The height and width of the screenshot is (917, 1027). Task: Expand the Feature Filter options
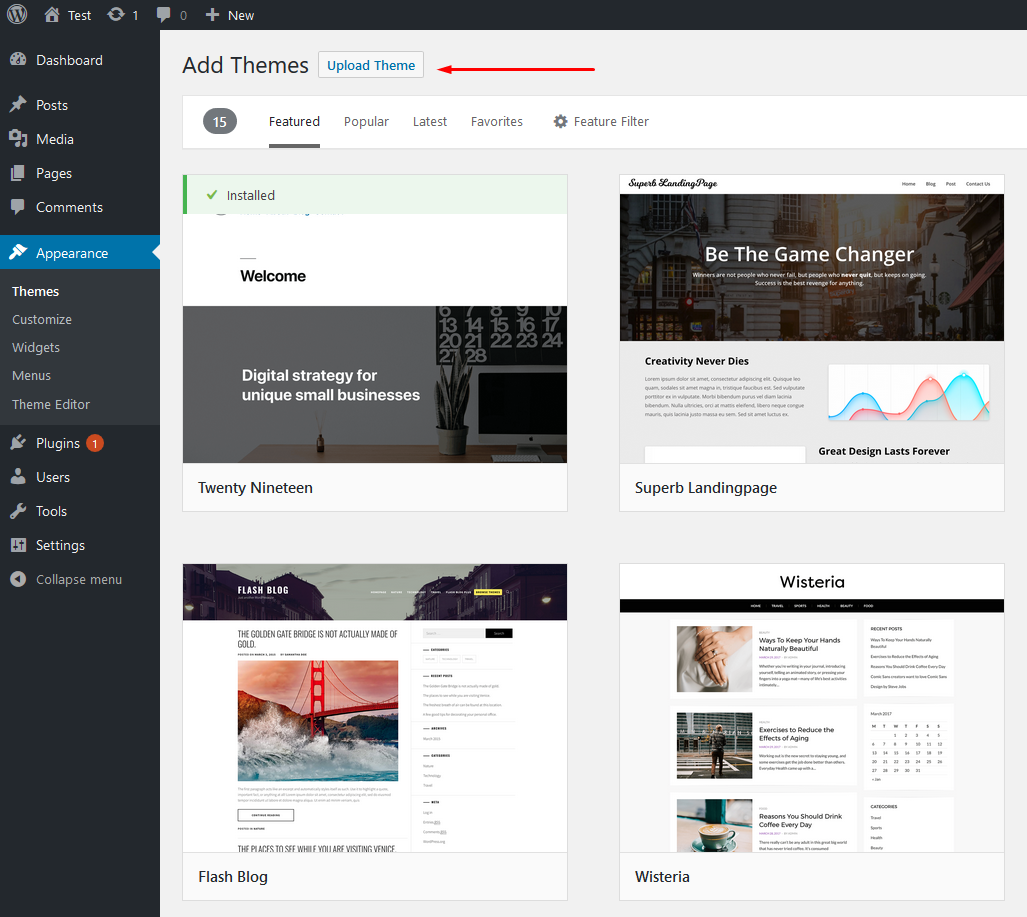coord(601,121)
